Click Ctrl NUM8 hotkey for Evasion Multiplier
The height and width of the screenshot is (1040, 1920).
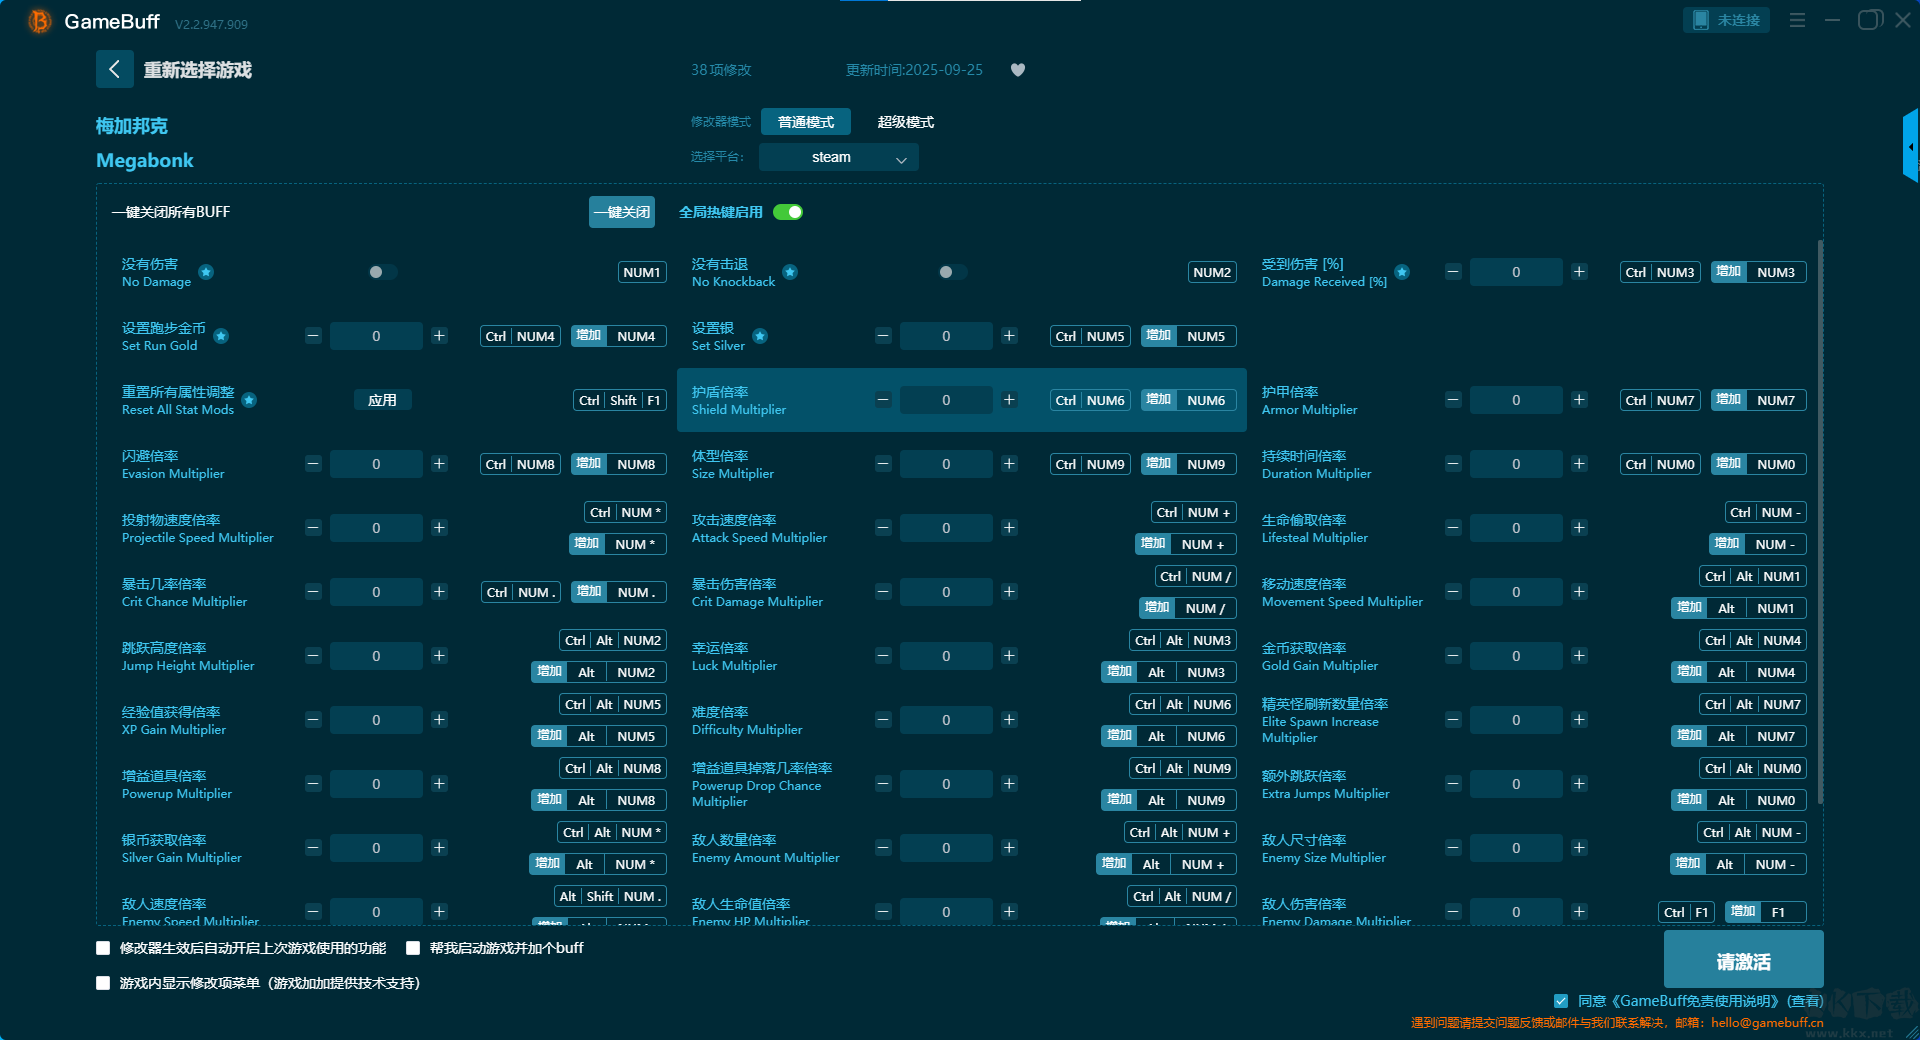point(520,464)
